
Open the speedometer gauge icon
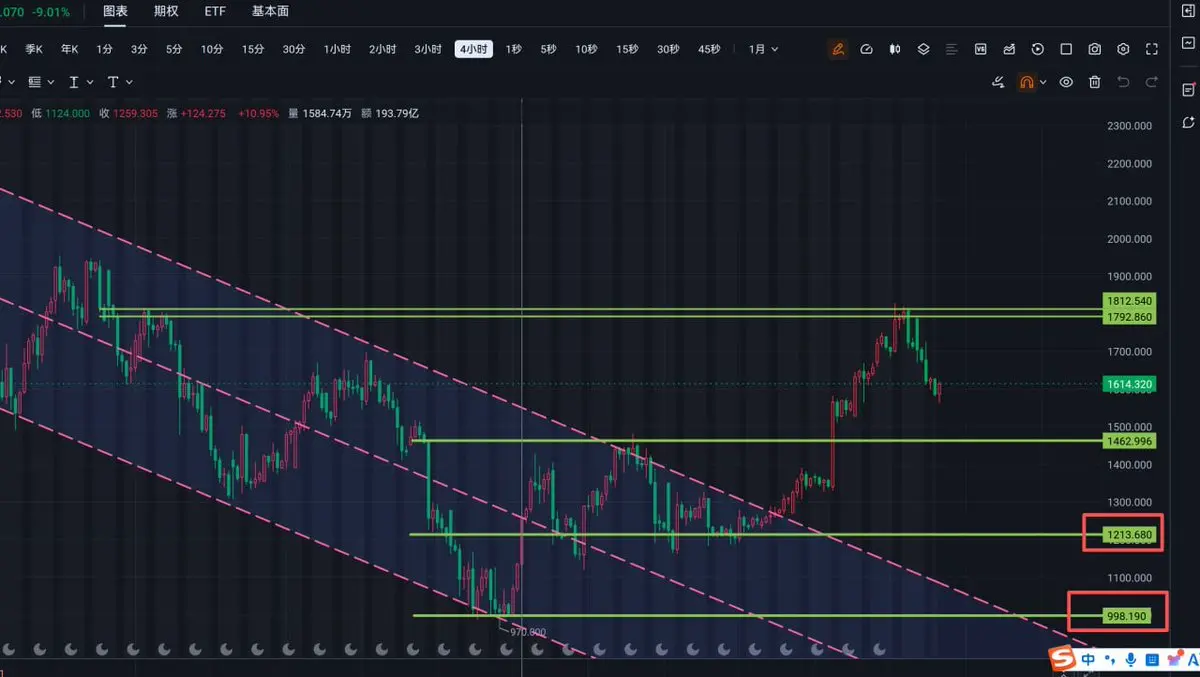(867, 49)
